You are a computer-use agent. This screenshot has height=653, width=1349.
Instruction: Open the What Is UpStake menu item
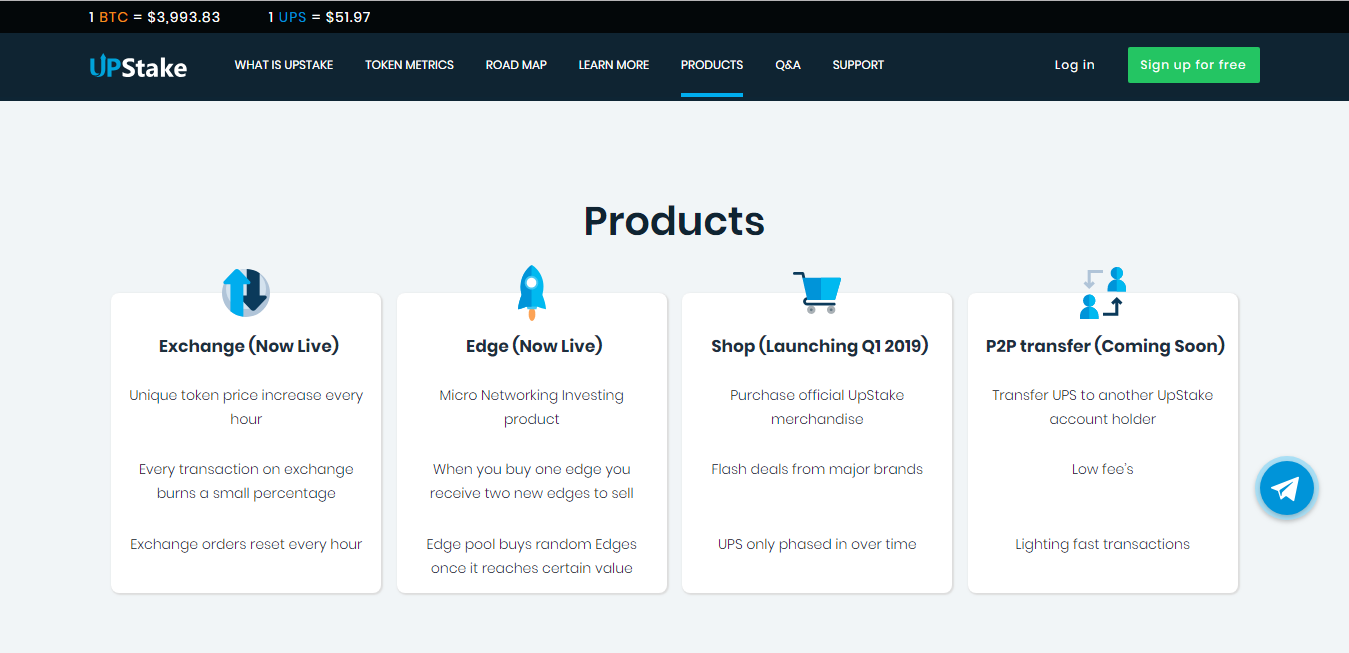pyautogui.click(x=284, y=65)
